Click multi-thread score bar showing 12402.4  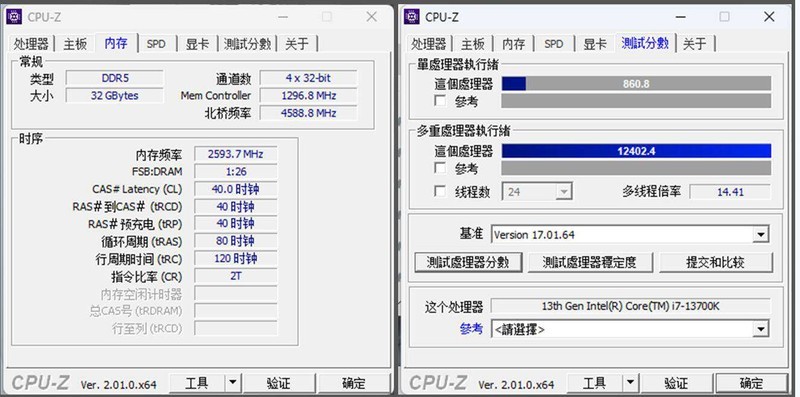pyautogui.click(x=636, y=151)
